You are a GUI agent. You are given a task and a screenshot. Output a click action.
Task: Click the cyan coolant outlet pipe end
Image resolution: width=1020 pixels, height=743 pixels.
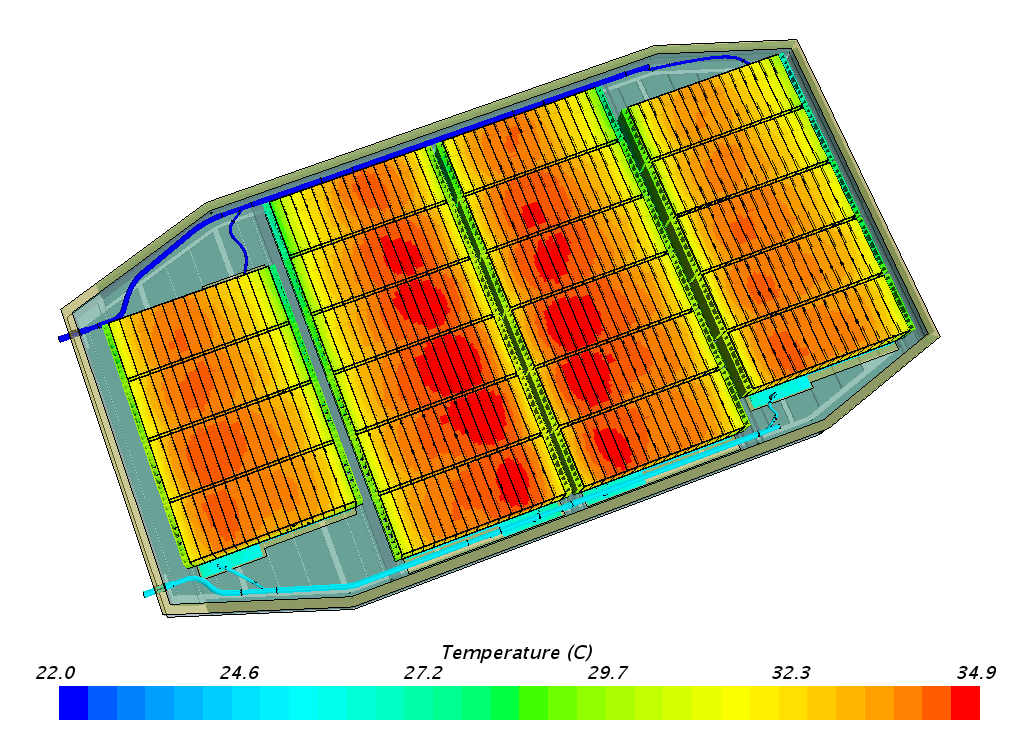[147, 593]
